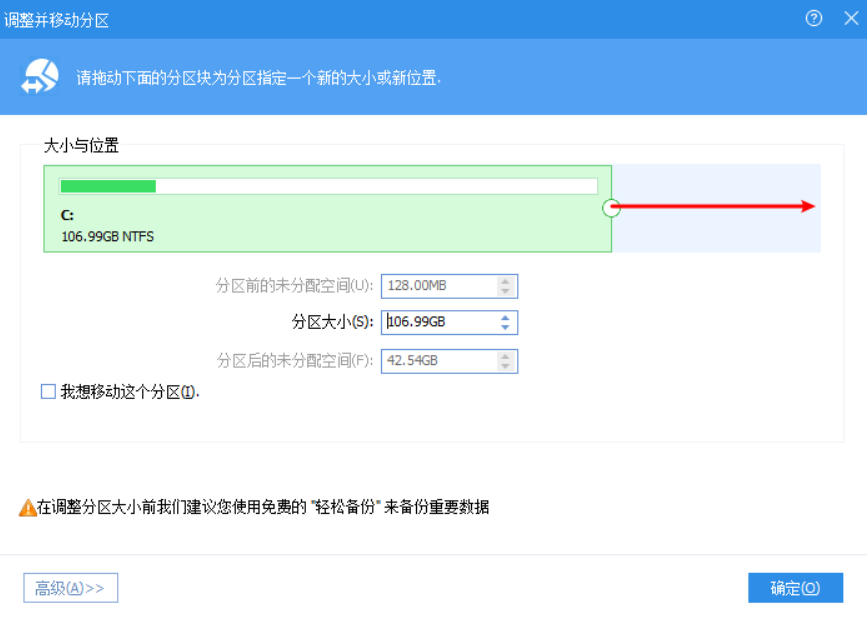This screenshot has height=618, width=867.
Task: Decrease partition size with down arrow
Action: point(505,327)
